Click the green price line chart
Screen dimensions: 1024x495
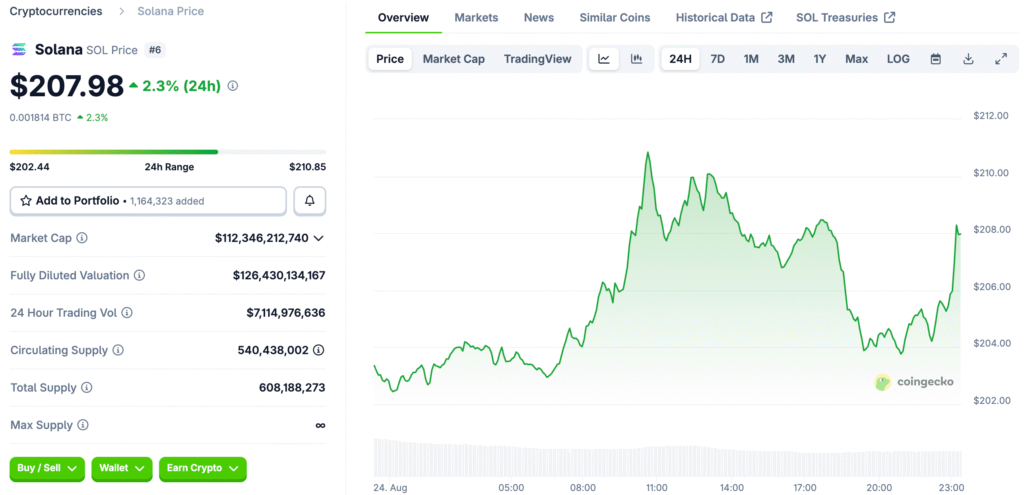667,274
